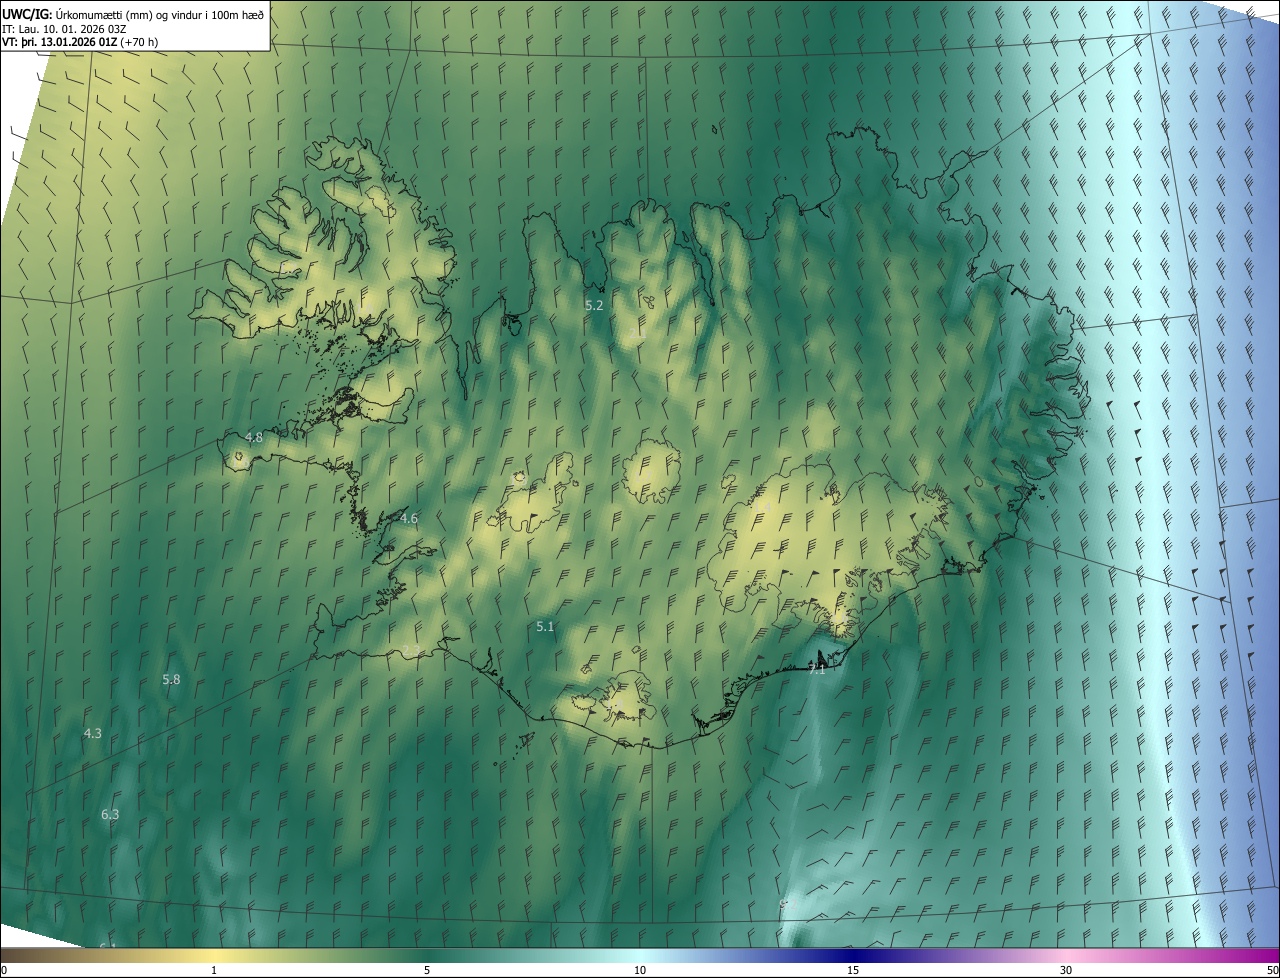Click the colorbar tick labeled 30
Screen dimensions: 1280x978
click(x=1066, y=971)
